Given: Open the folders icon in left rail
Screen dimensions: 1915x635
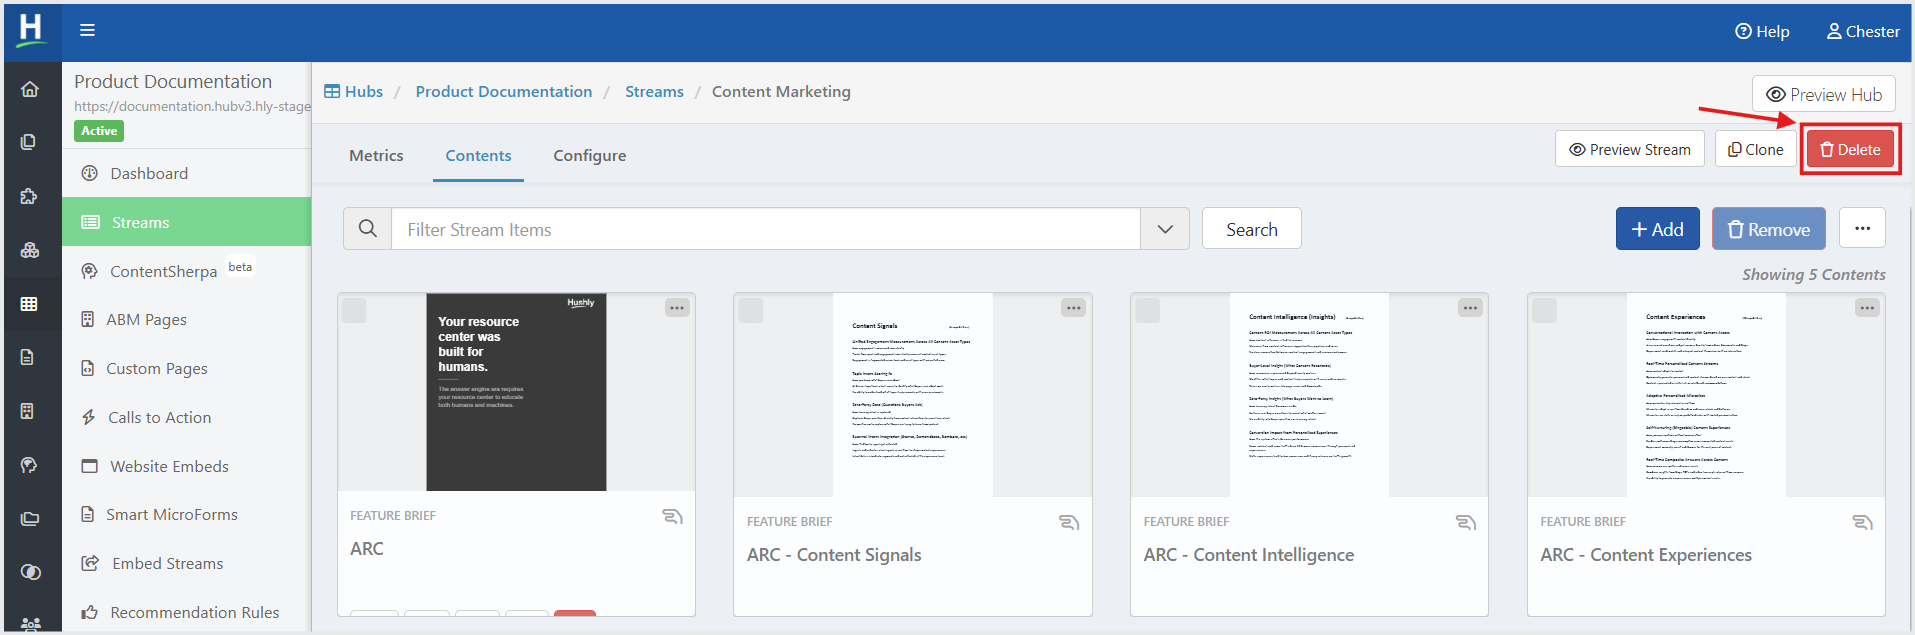Looking at the screenshot, I should (30, 518).
